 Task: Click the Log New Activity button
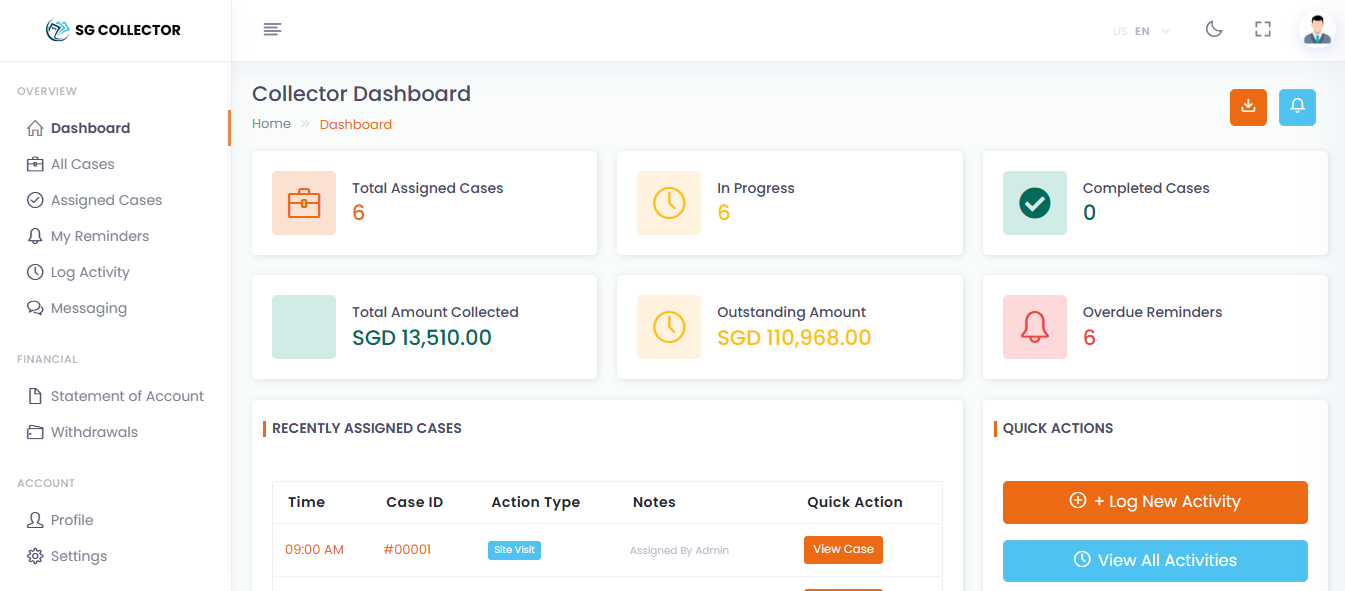coord(1154,502)
